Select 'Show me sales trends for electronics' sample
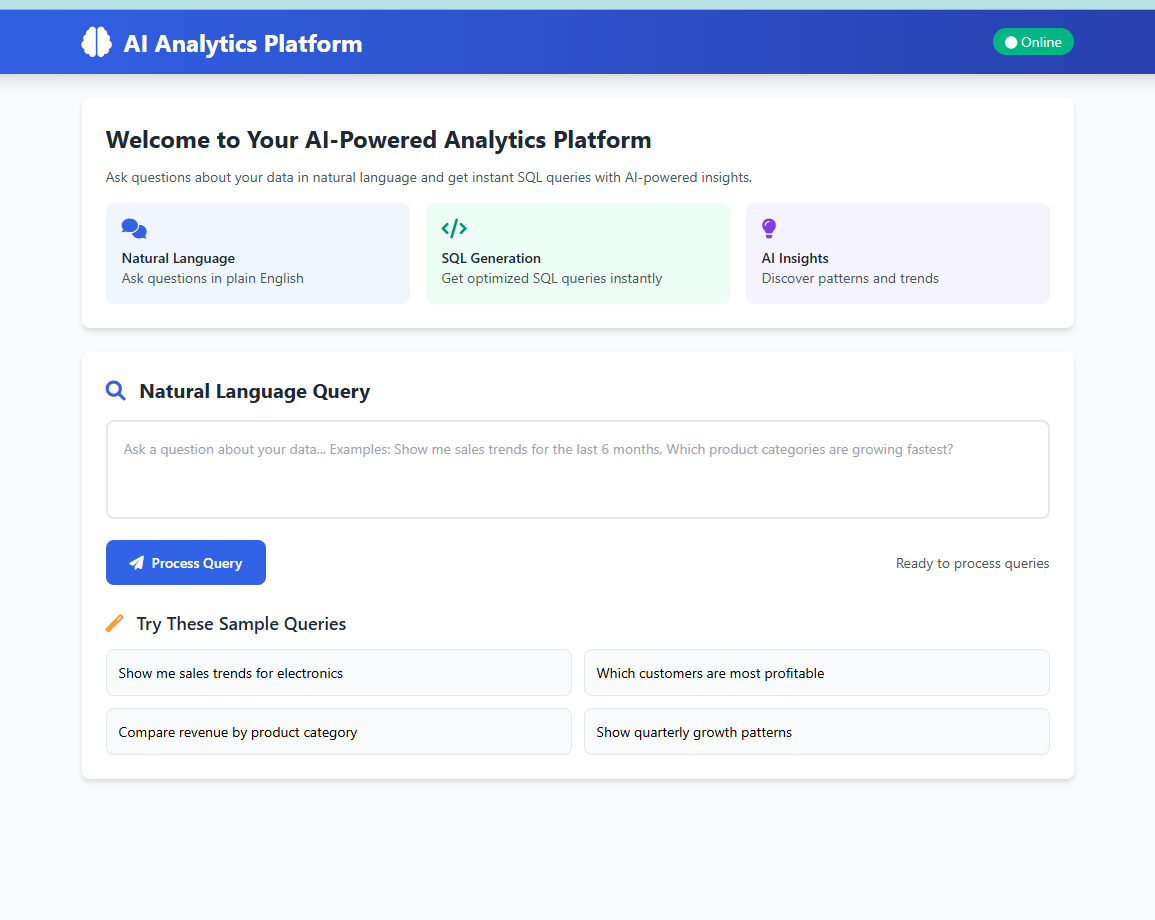Screen dimensions: 1155x920 pos(338,673)
